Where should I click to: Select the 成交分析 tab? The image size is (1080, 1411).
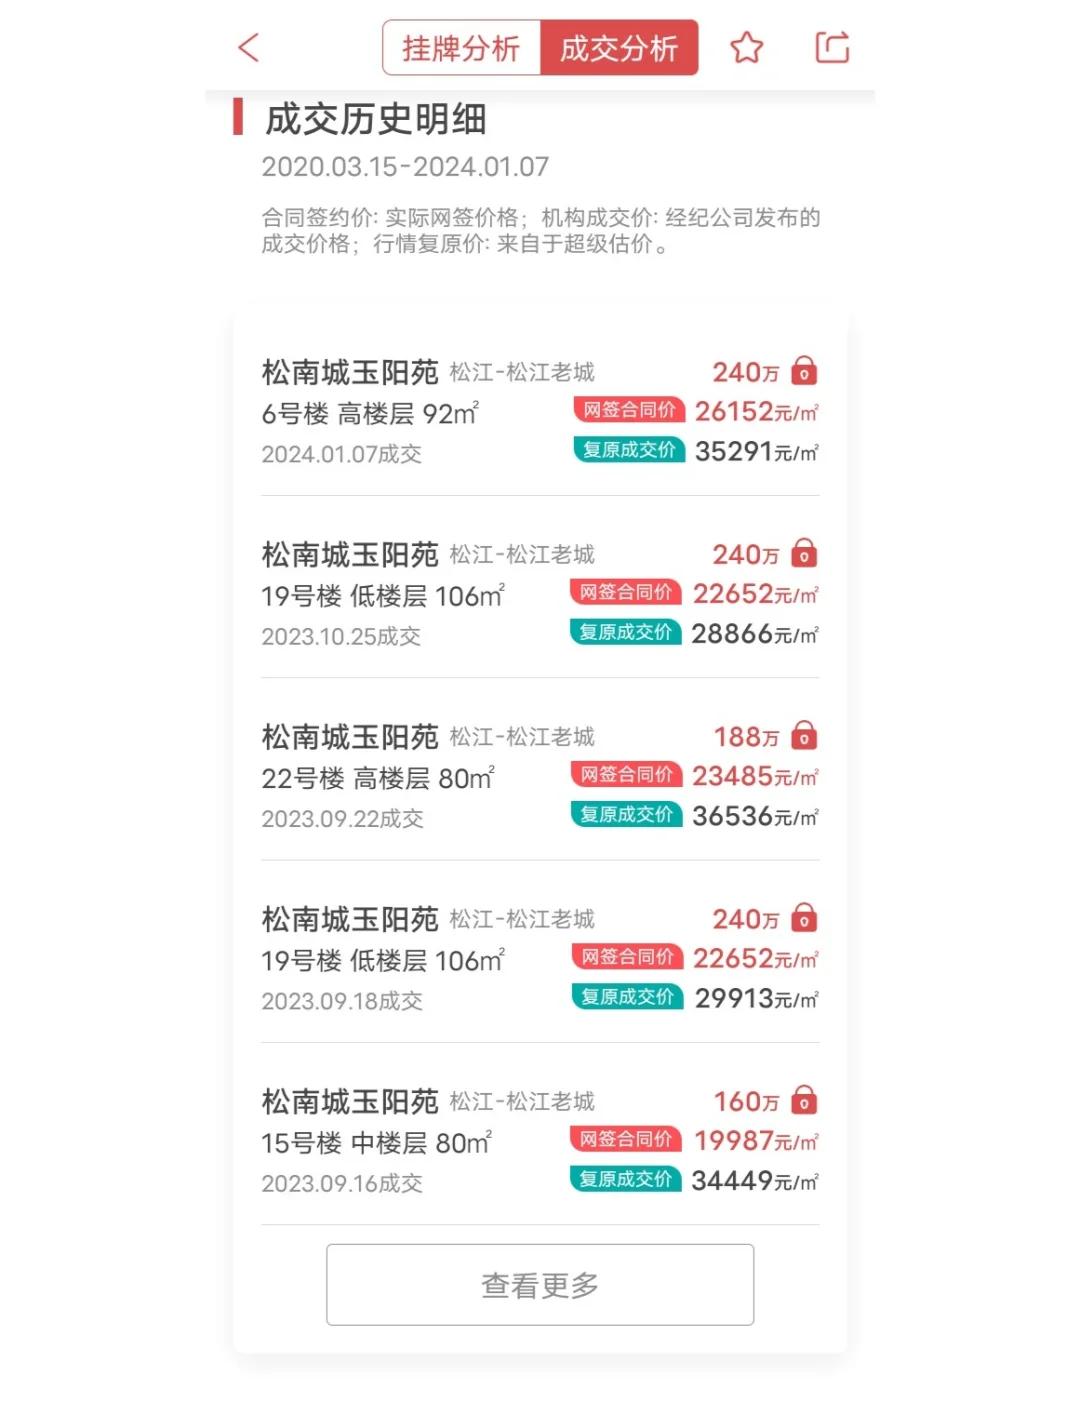(619, 48)
